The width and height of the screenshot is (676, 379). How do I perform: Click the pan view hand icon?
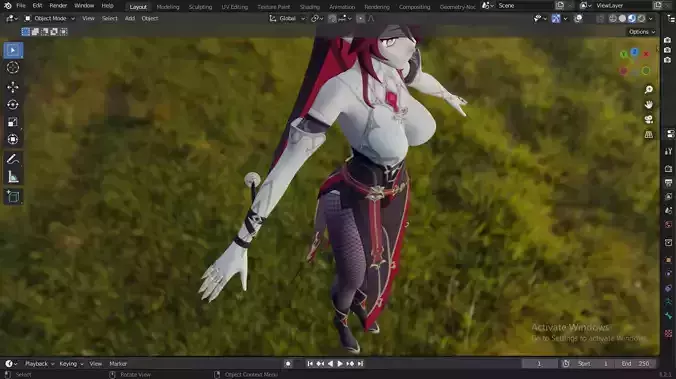(648, 104)
